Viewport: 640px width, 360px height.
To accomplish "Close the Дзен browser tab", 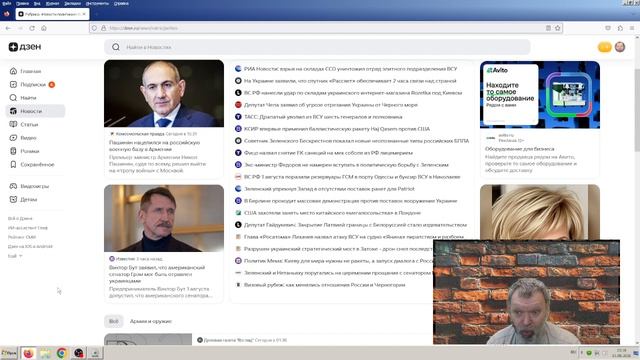I will (84, 14).
